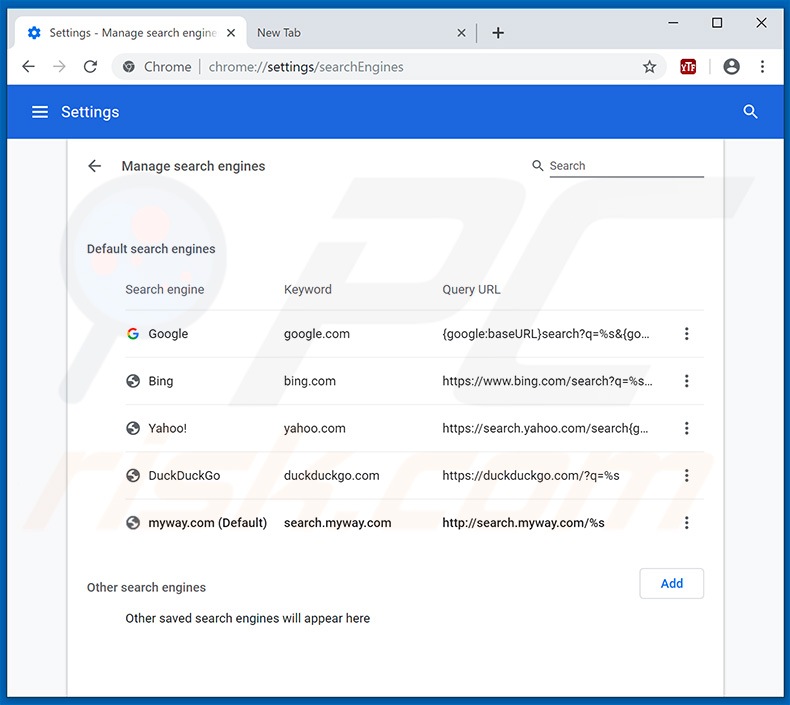Click the yahoo.com keyword
The width and height of the screenshot is (790, 705).
(314, 428)
